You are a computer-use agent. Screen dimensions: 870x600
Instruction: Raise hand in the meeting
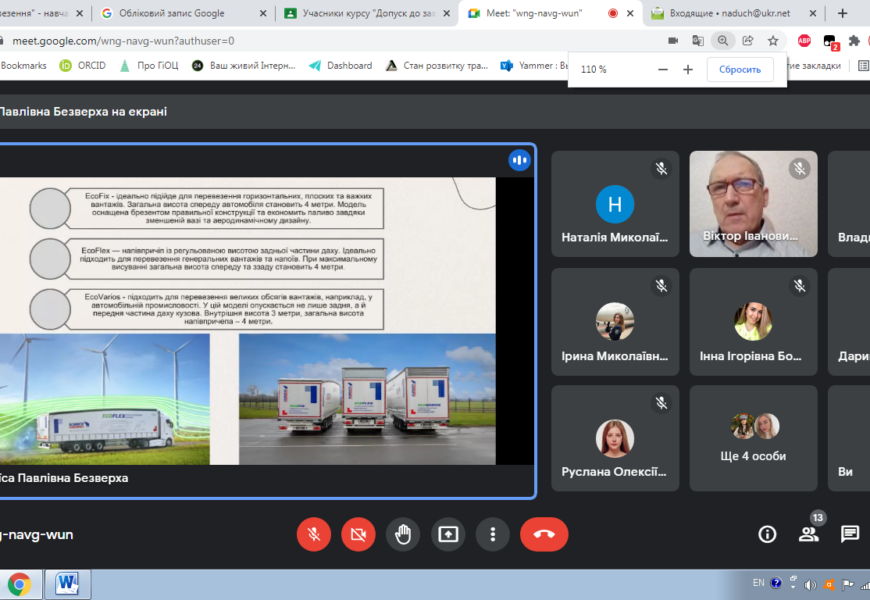tap(403, 534)
